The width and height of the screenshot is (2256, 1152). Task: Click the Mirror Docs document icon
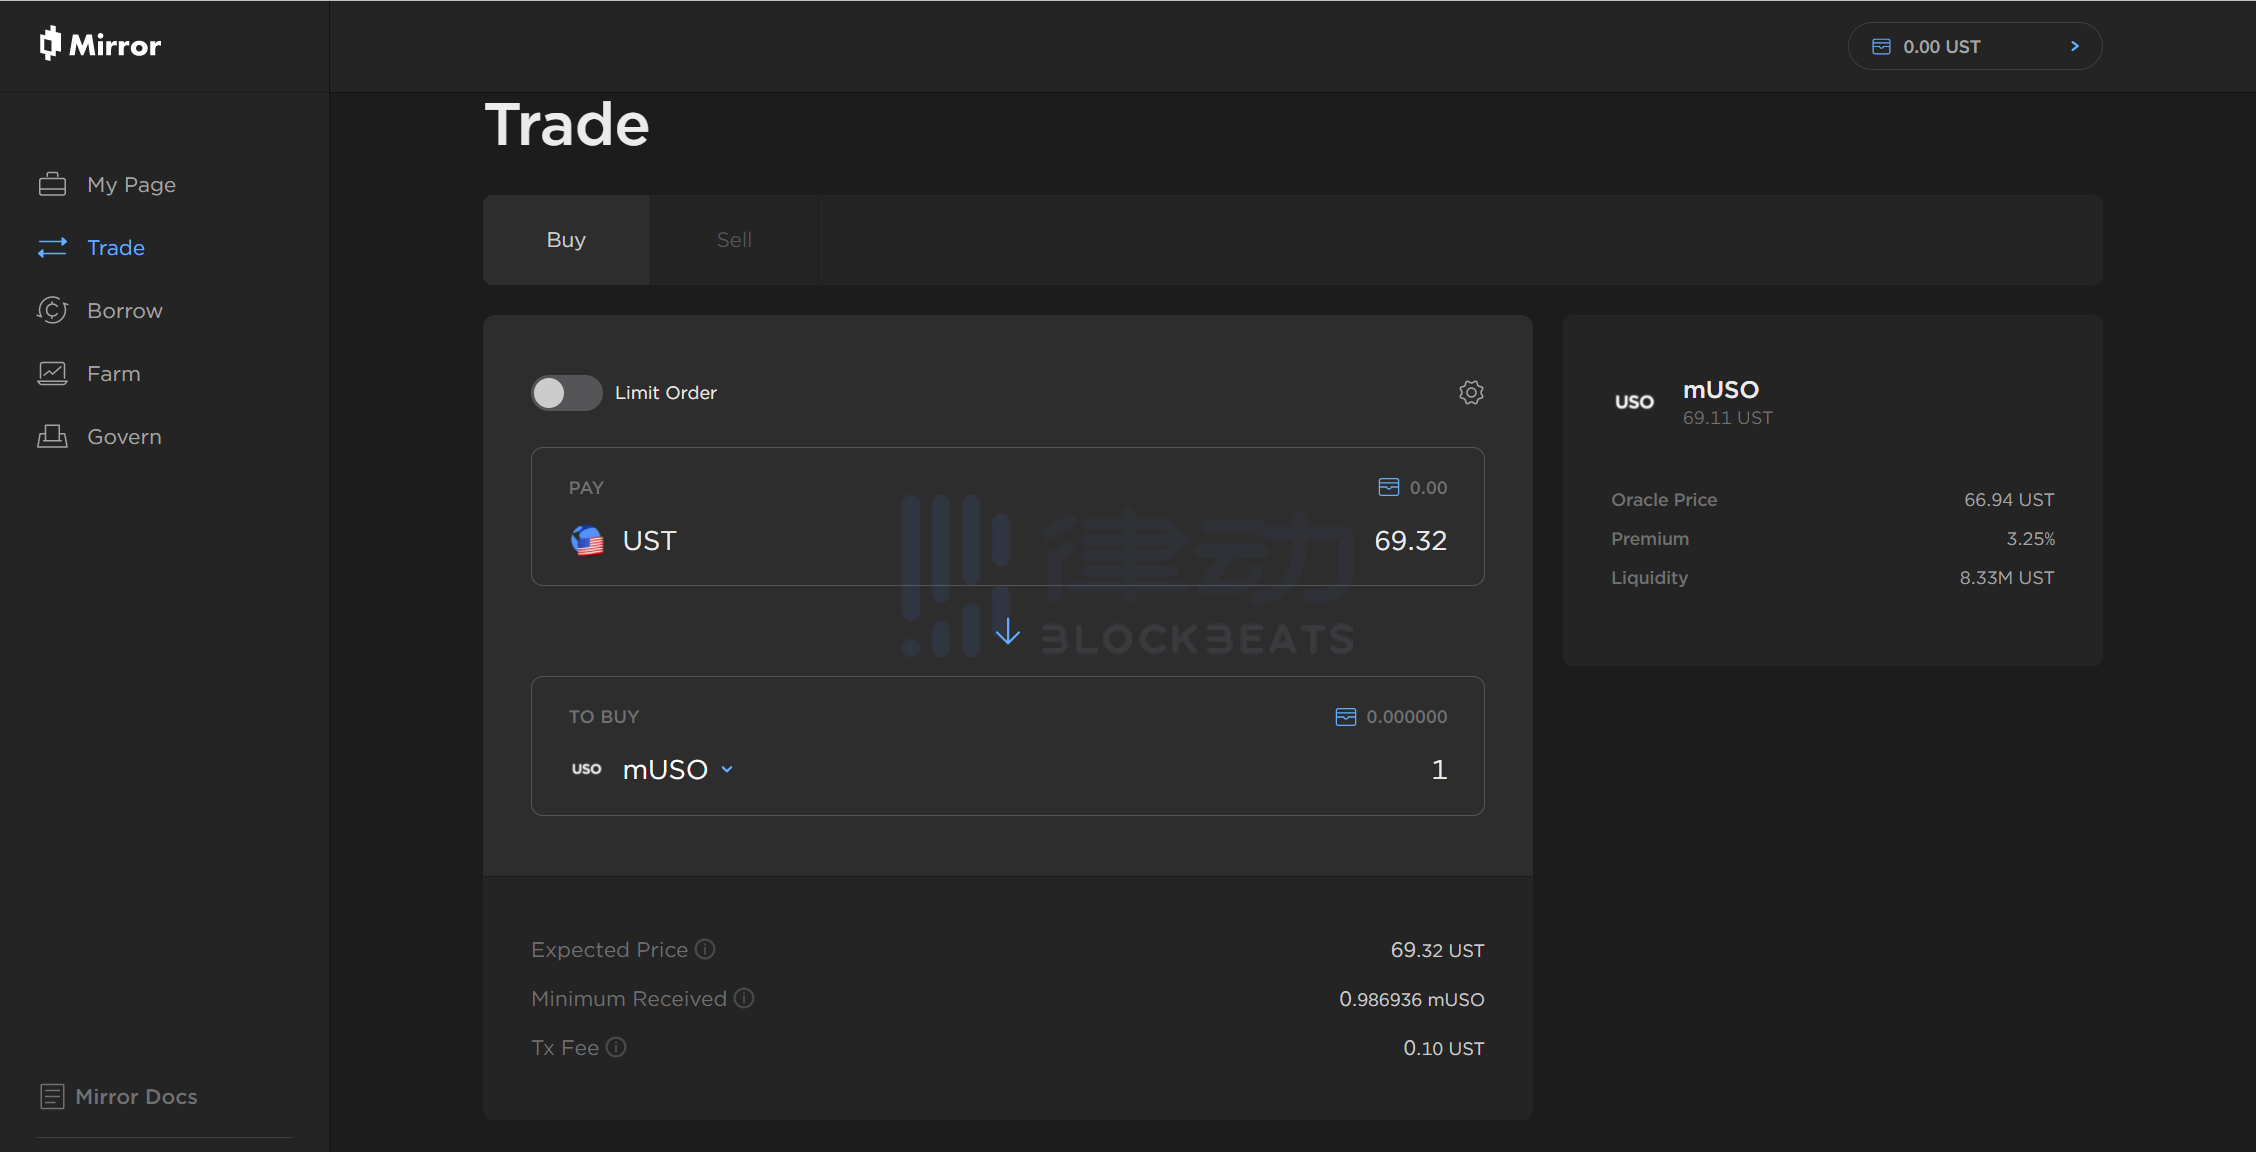[x=52, y=1096]
